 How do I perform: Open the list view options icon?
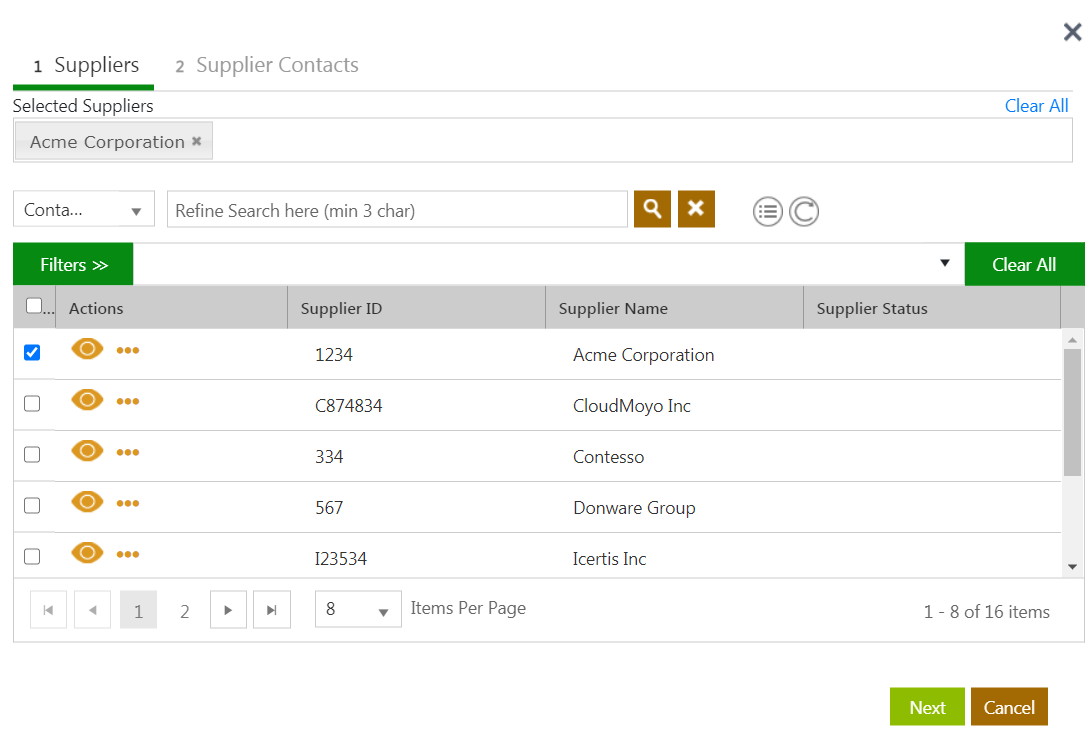767,211
